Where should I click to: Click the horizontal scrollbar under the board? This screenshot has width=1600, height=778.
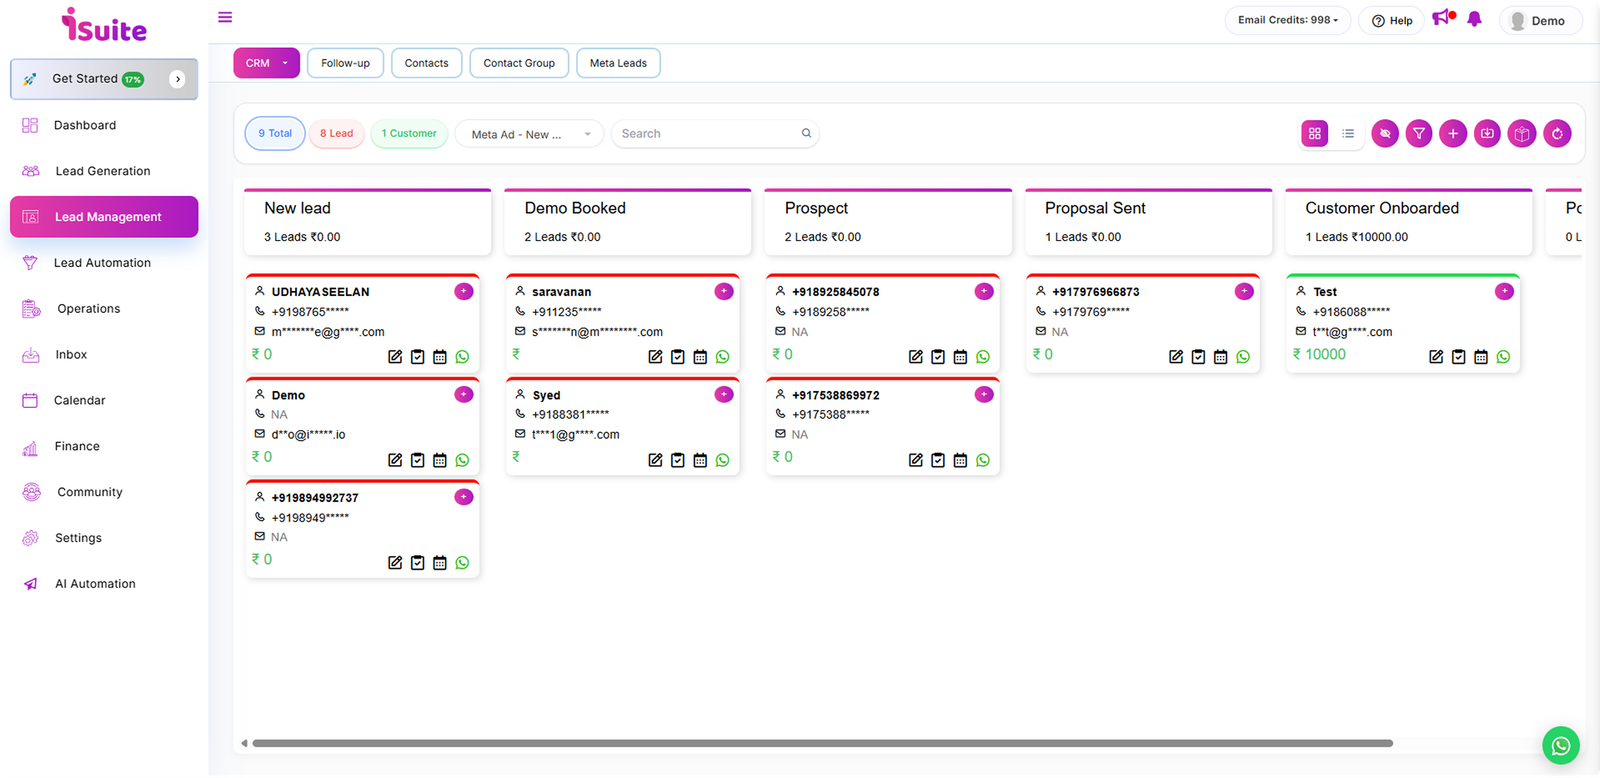820,743
